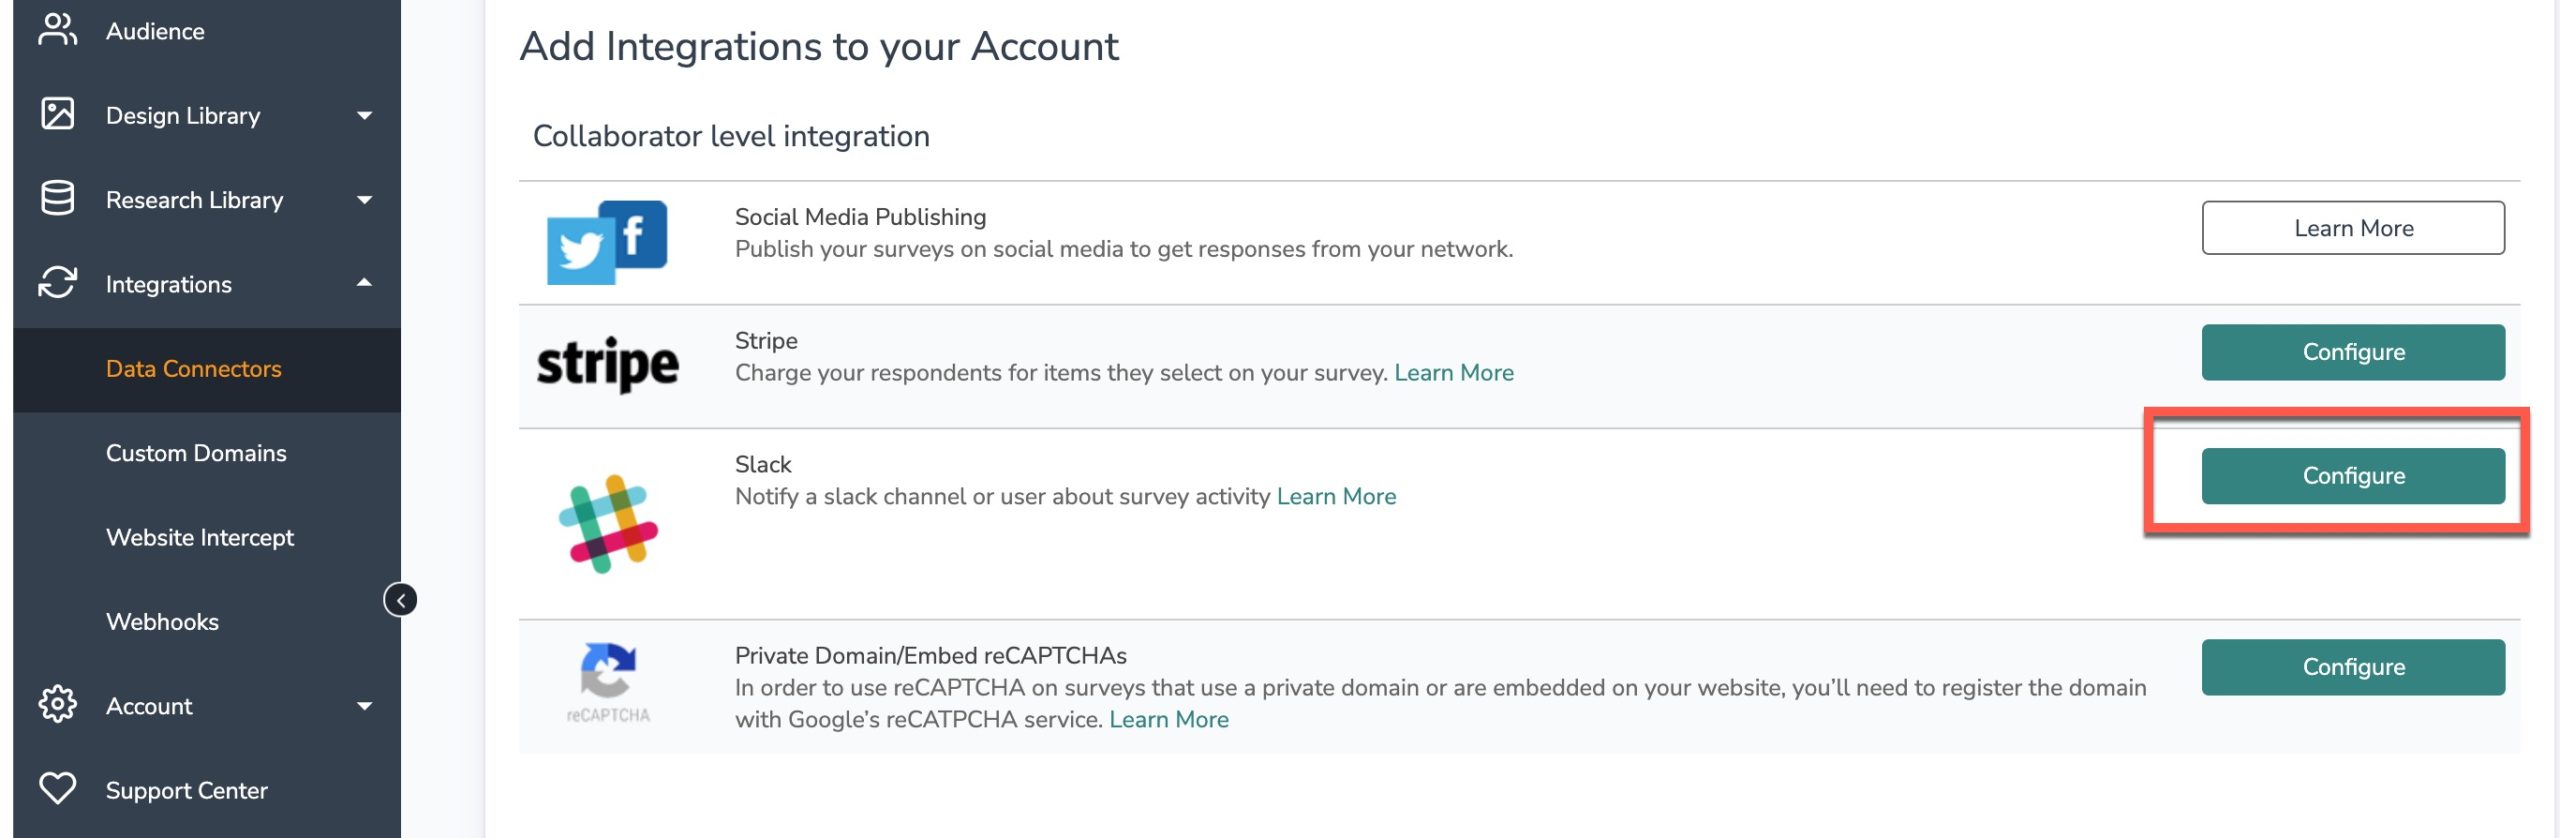This screenshot has height=838, width=2560.
Task: Click the Support Center heart icon
Action: pyautogui.click(x=57, y=788)
